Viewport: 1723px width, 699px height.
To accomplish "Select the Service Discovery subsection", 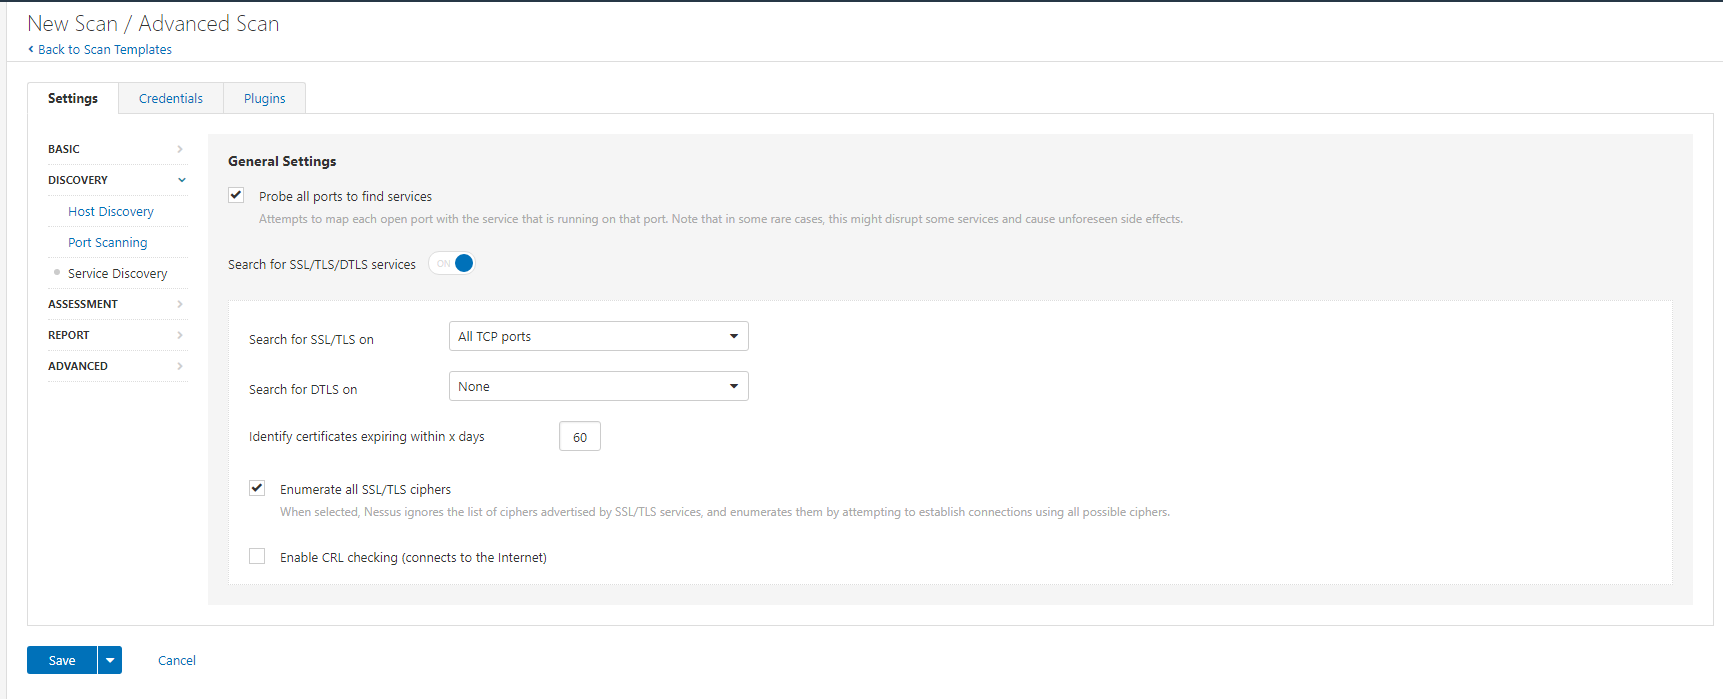I will [x=117, y=273].
